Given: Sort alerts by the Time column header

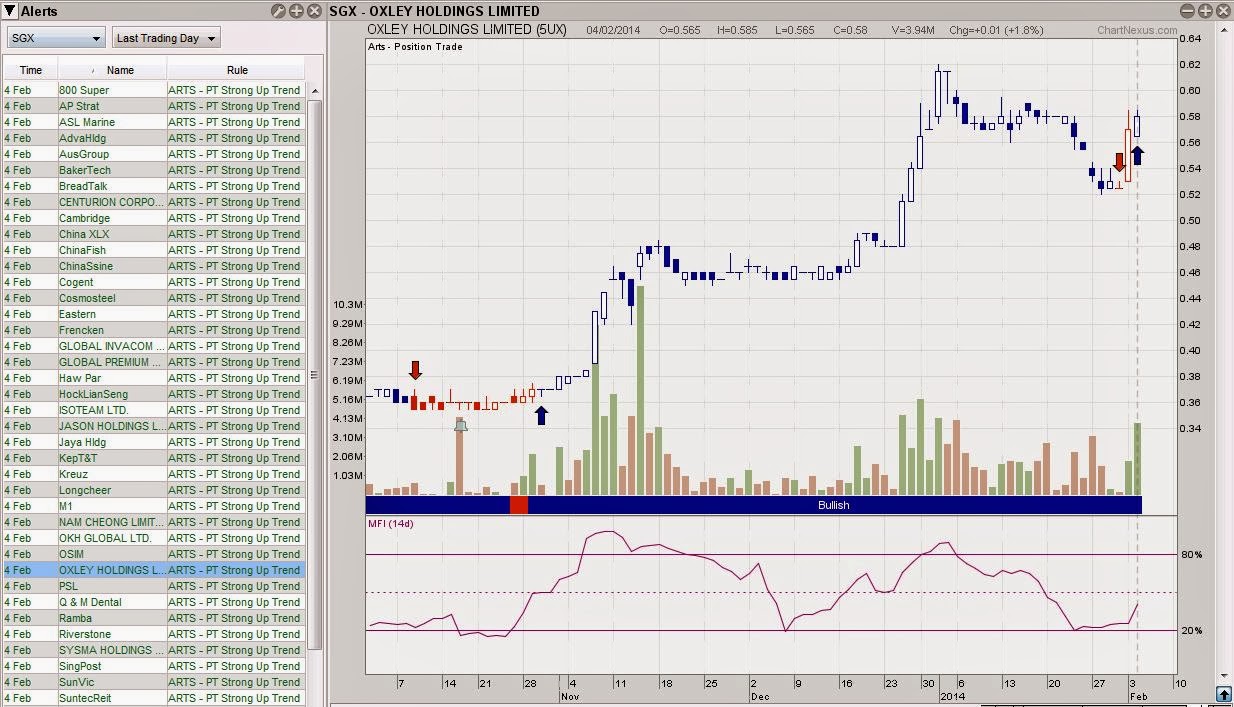Looking at the screenshot, I should (x=31, y=69).
